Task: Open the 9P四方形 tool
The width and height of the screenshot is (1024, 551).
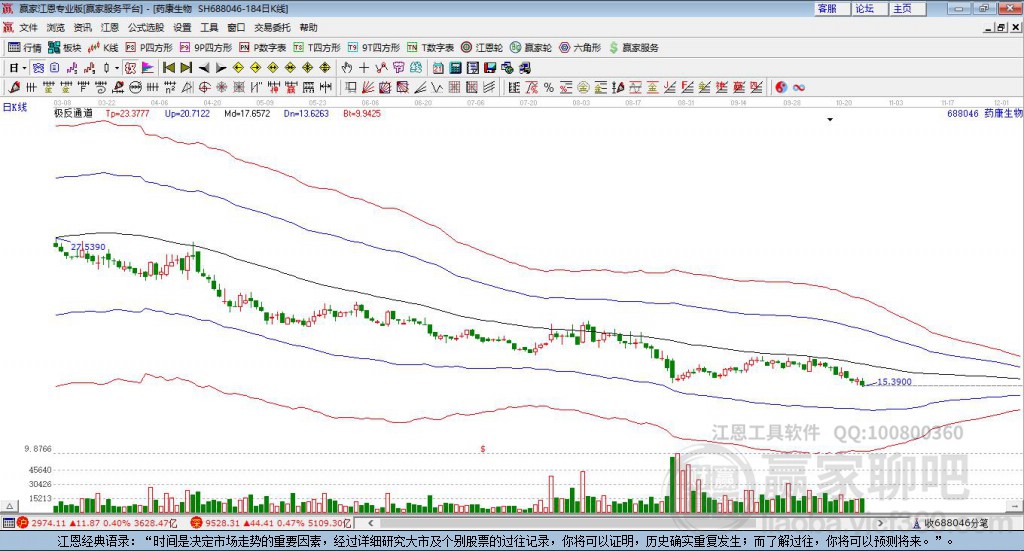Action: pyautogui.click(x=206, y=48)
